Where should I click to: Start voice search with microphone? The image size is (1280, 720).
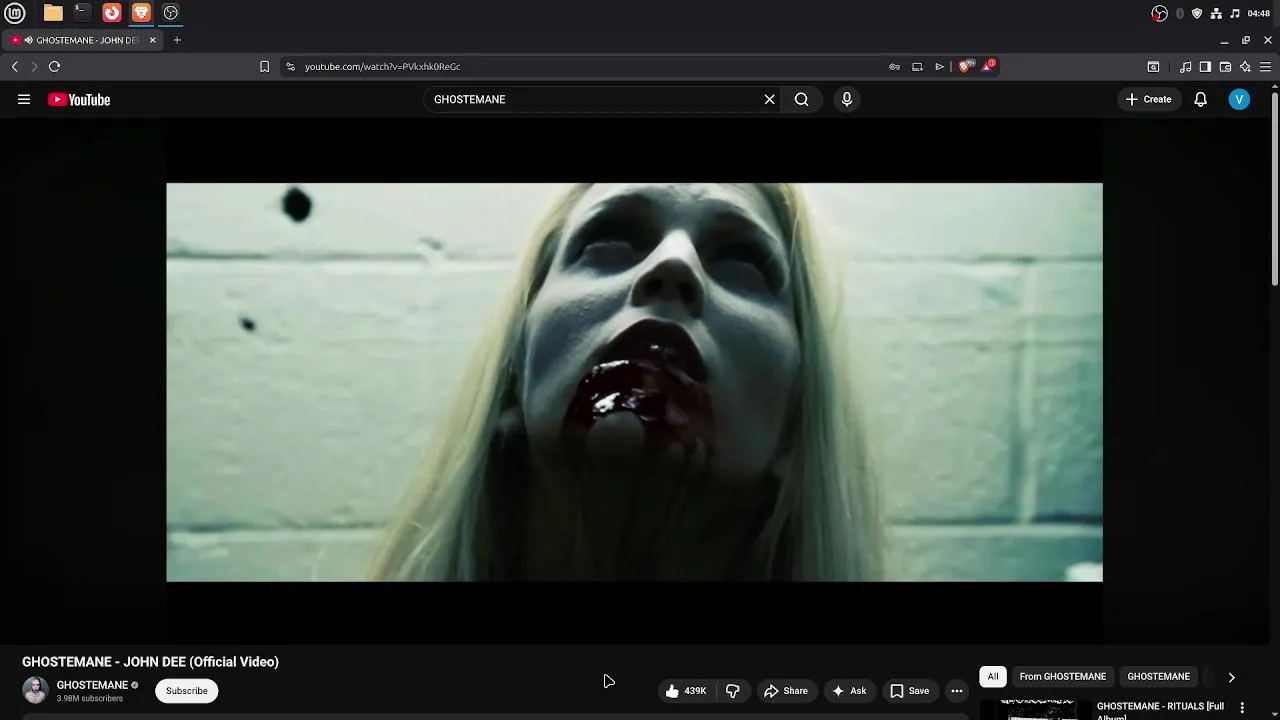pyautogui.click(x=847, y=99)
